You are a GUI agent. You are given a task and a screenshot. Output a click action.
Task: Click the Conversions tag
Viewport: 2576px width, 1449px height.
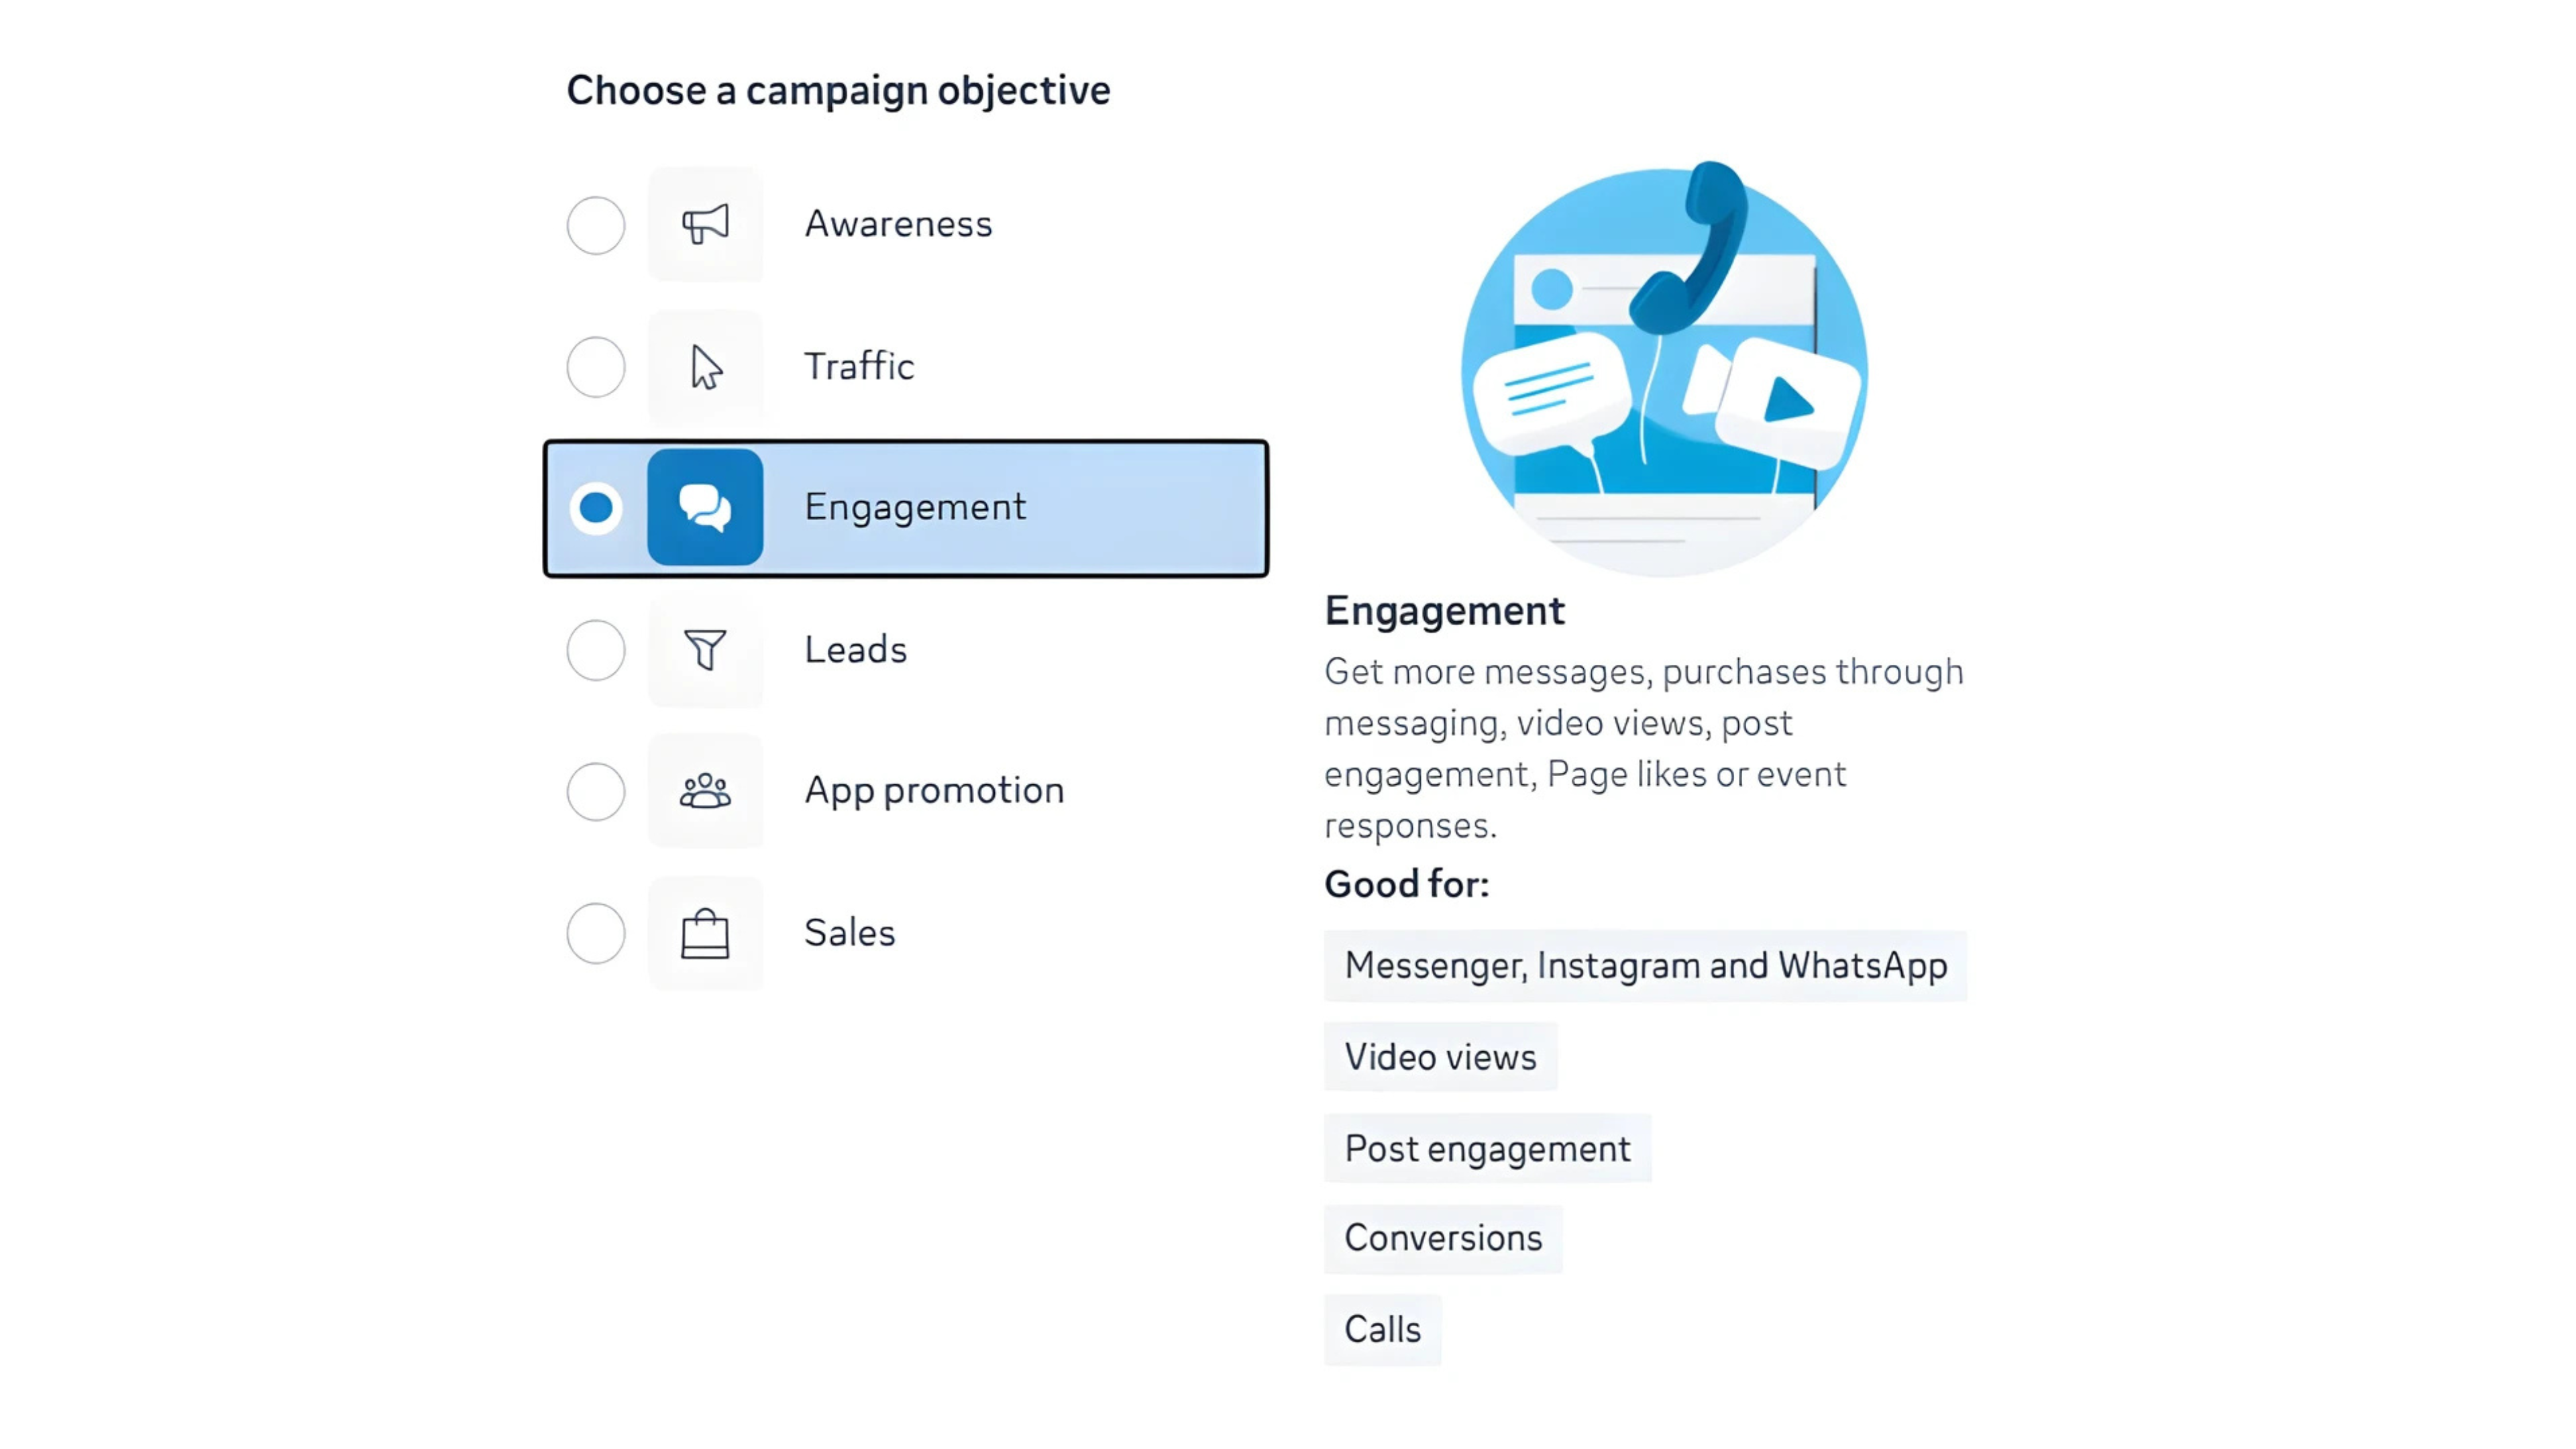(1443, 1239)
